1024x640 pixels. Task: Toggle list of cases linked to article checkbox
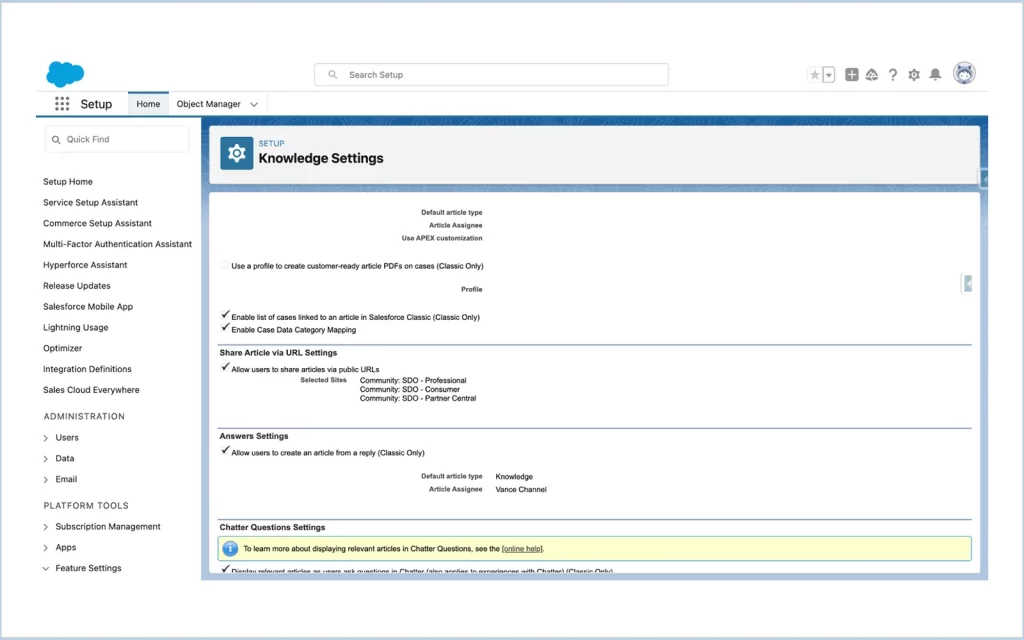225,315
